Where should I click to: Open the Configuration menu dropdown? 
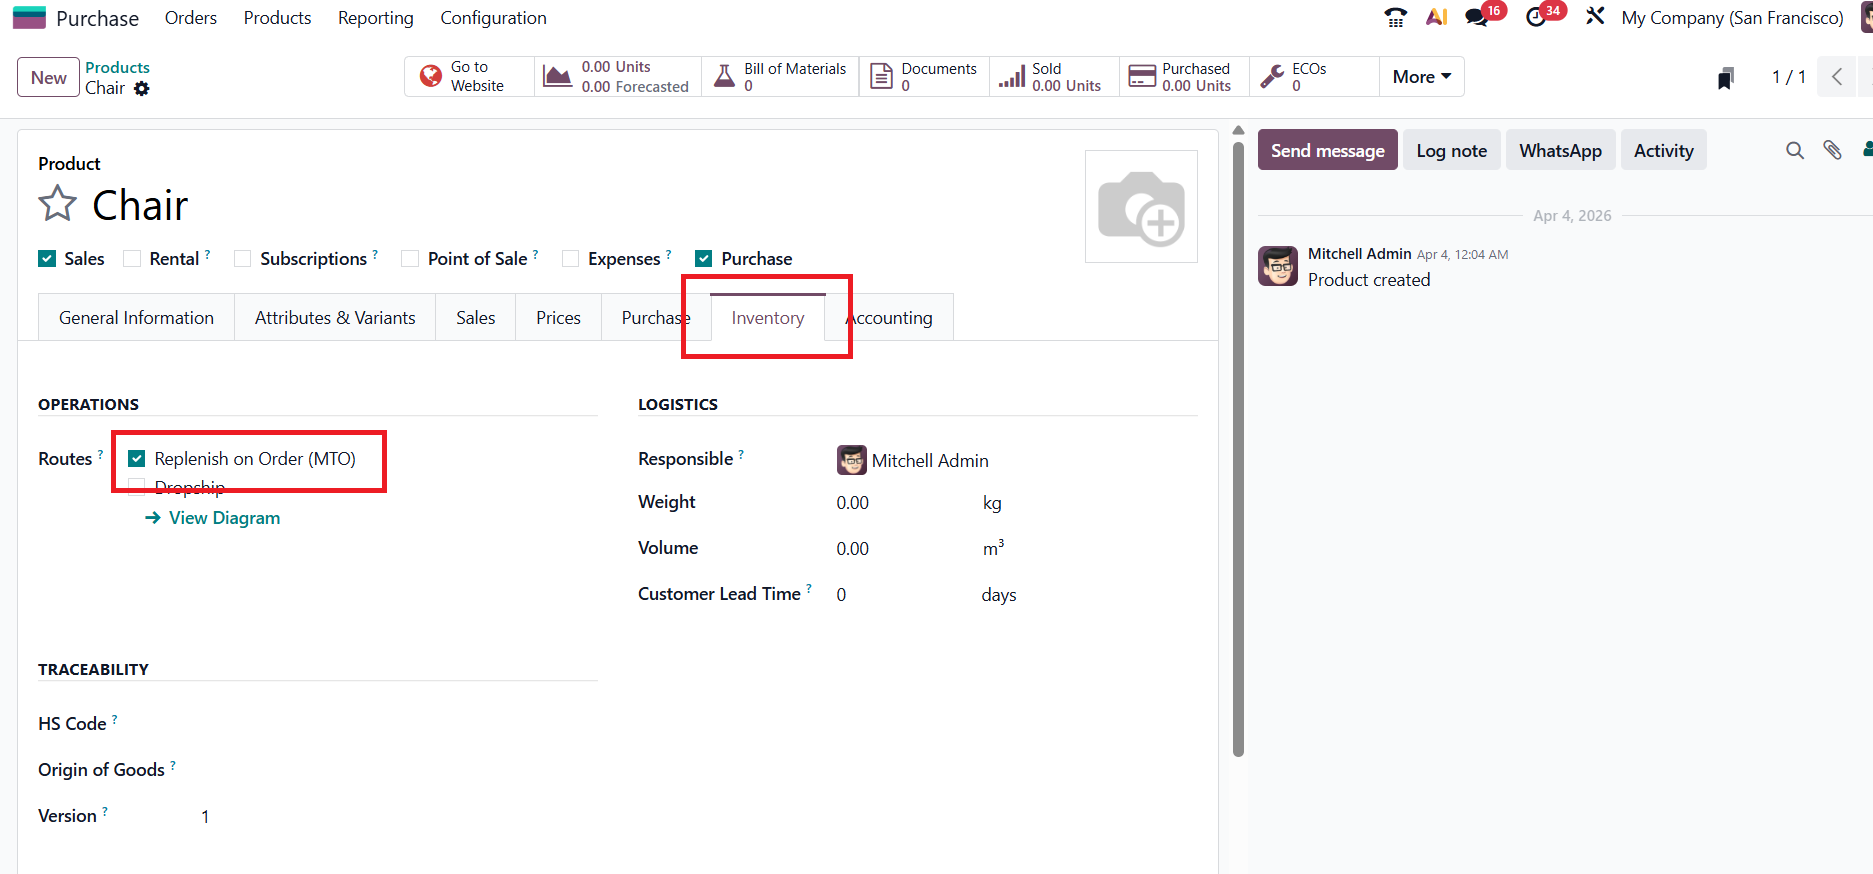coord(493,18)
